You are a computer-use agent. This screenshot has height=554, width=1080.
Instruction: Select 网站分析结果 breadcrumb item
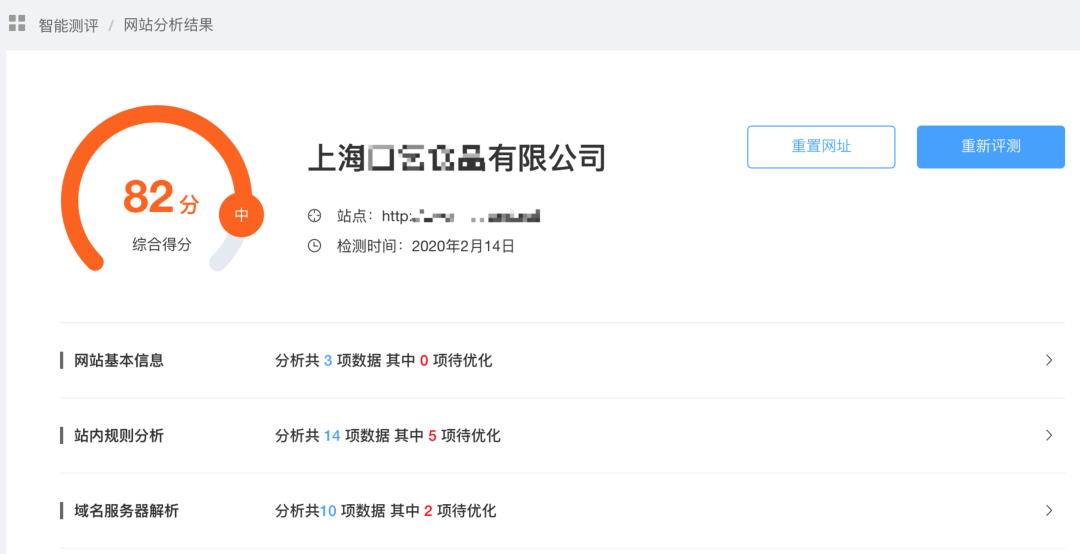[x=168, y=25]
